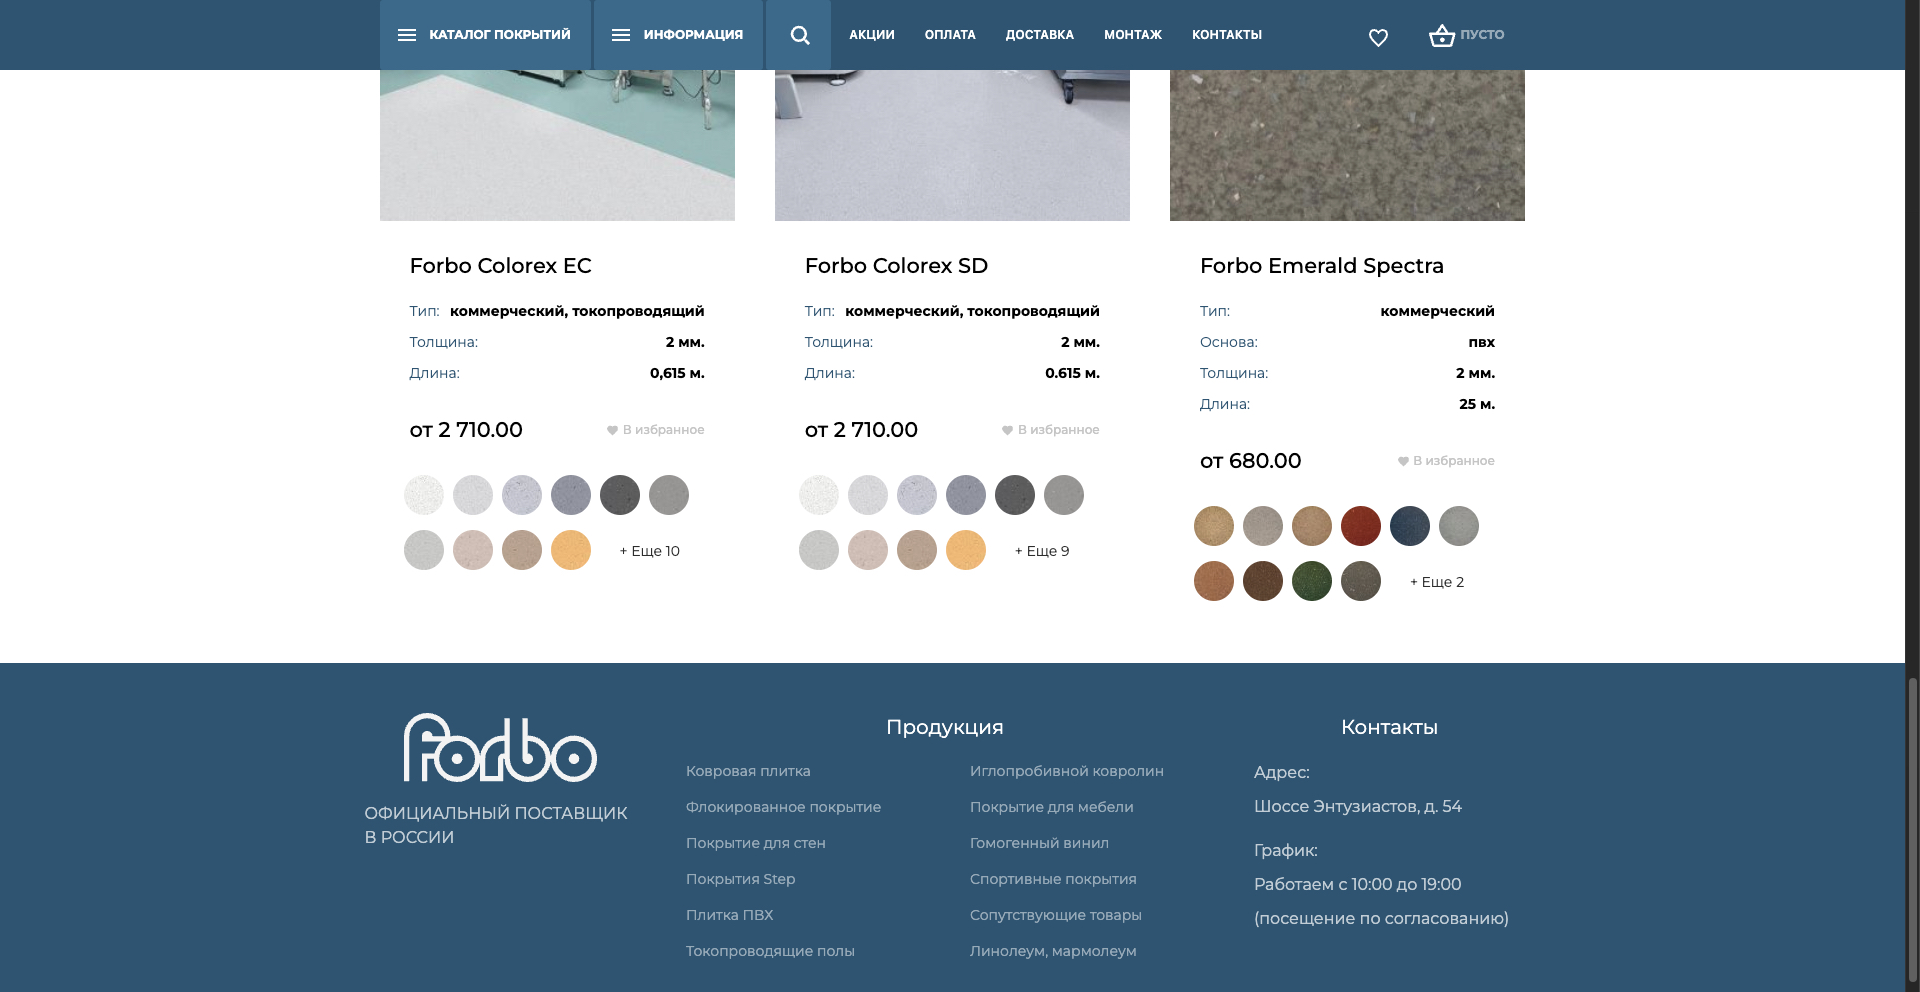
Task: Show 2 more Emerald Spectra colors
Action: click(1437, 582)
